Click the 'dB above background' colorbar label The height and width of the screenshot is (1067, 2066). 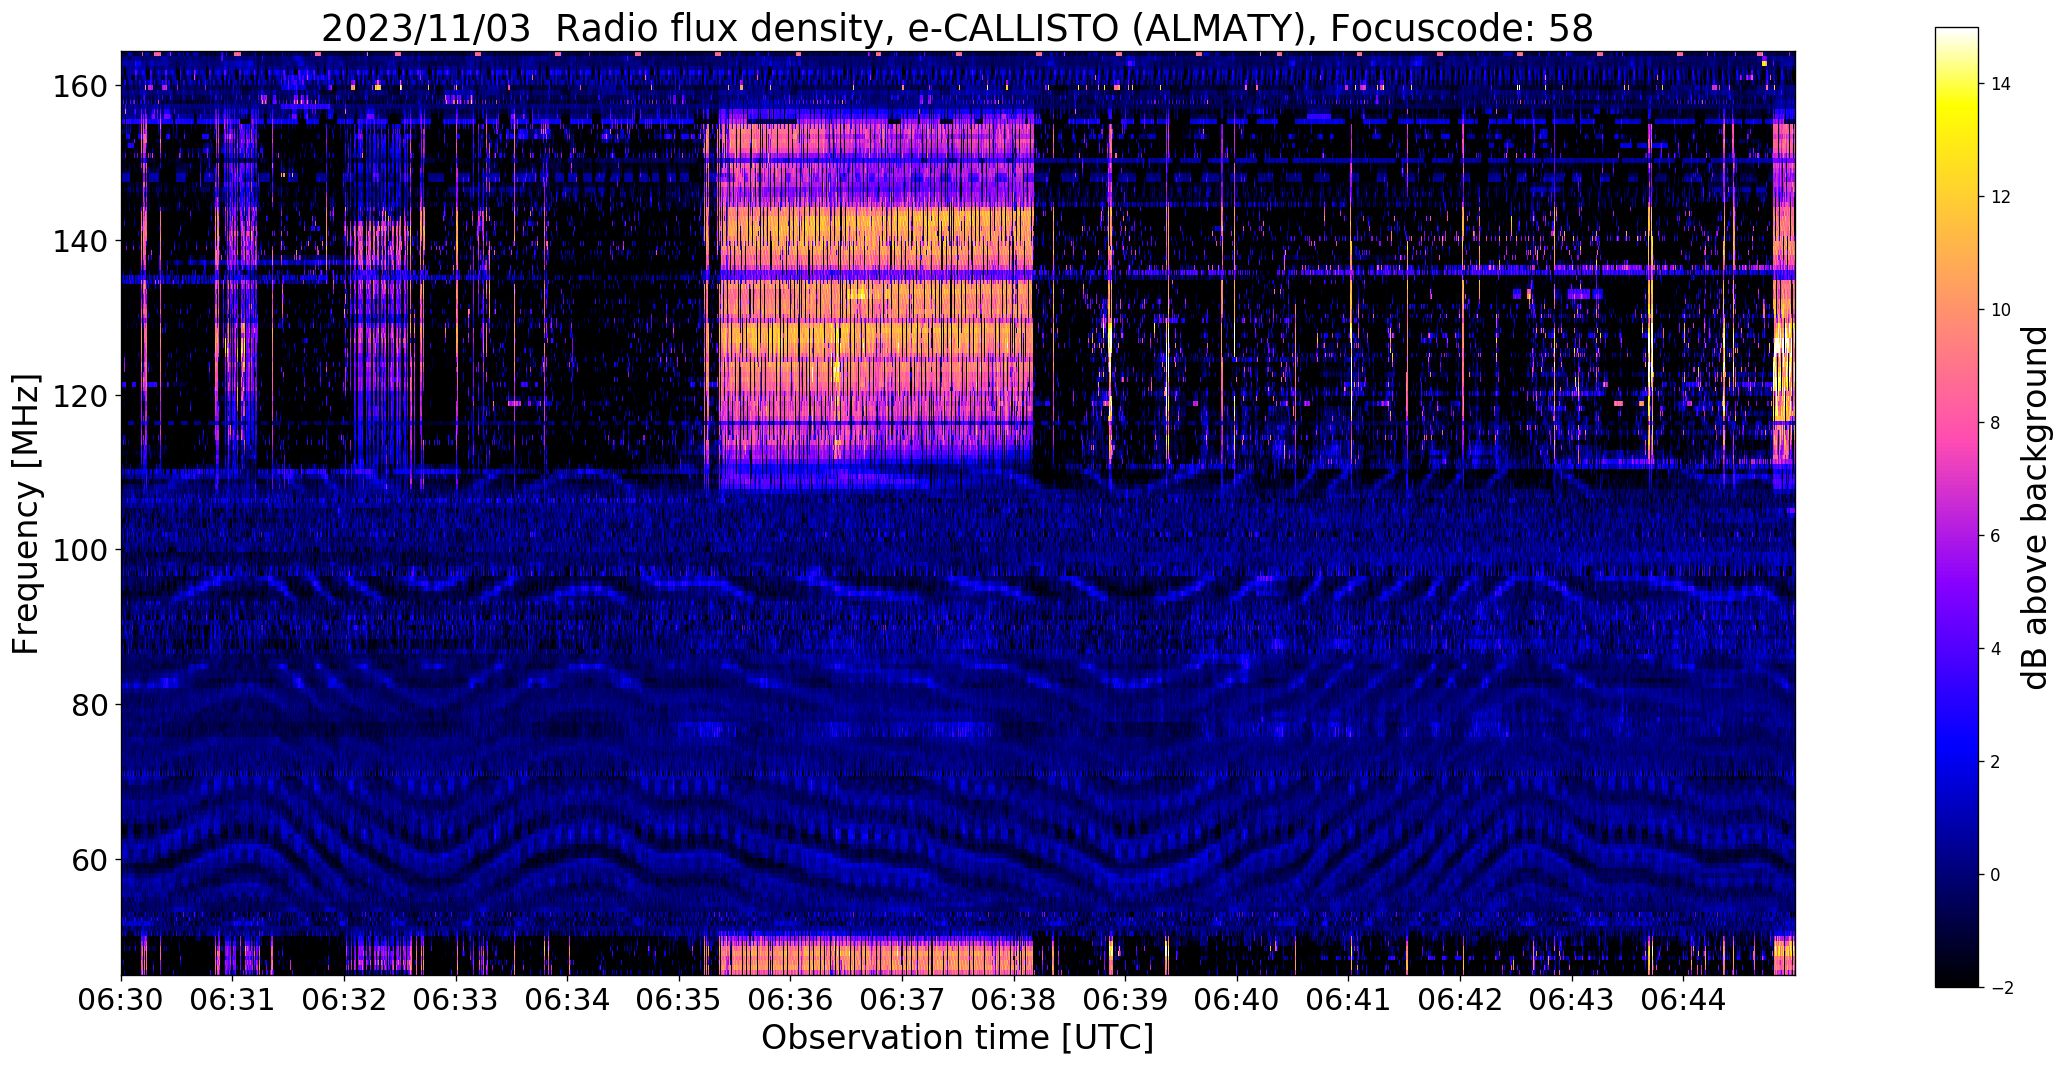(2035, 508)
